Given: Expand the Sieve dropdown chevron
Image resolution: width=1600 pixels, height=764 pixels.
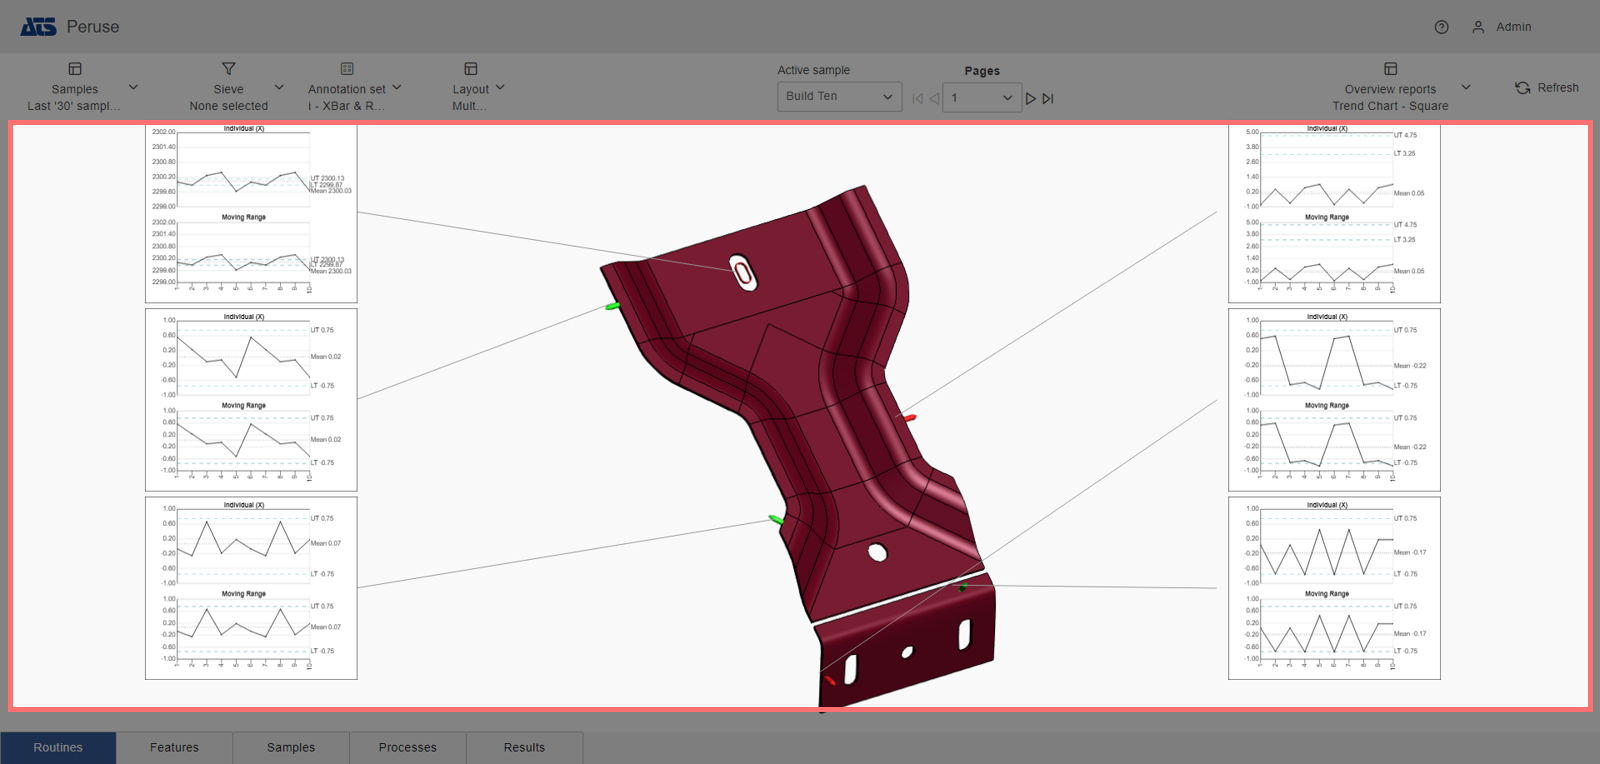Looking at the screenshot, I should pyautogui.click(x=279, y=88).
